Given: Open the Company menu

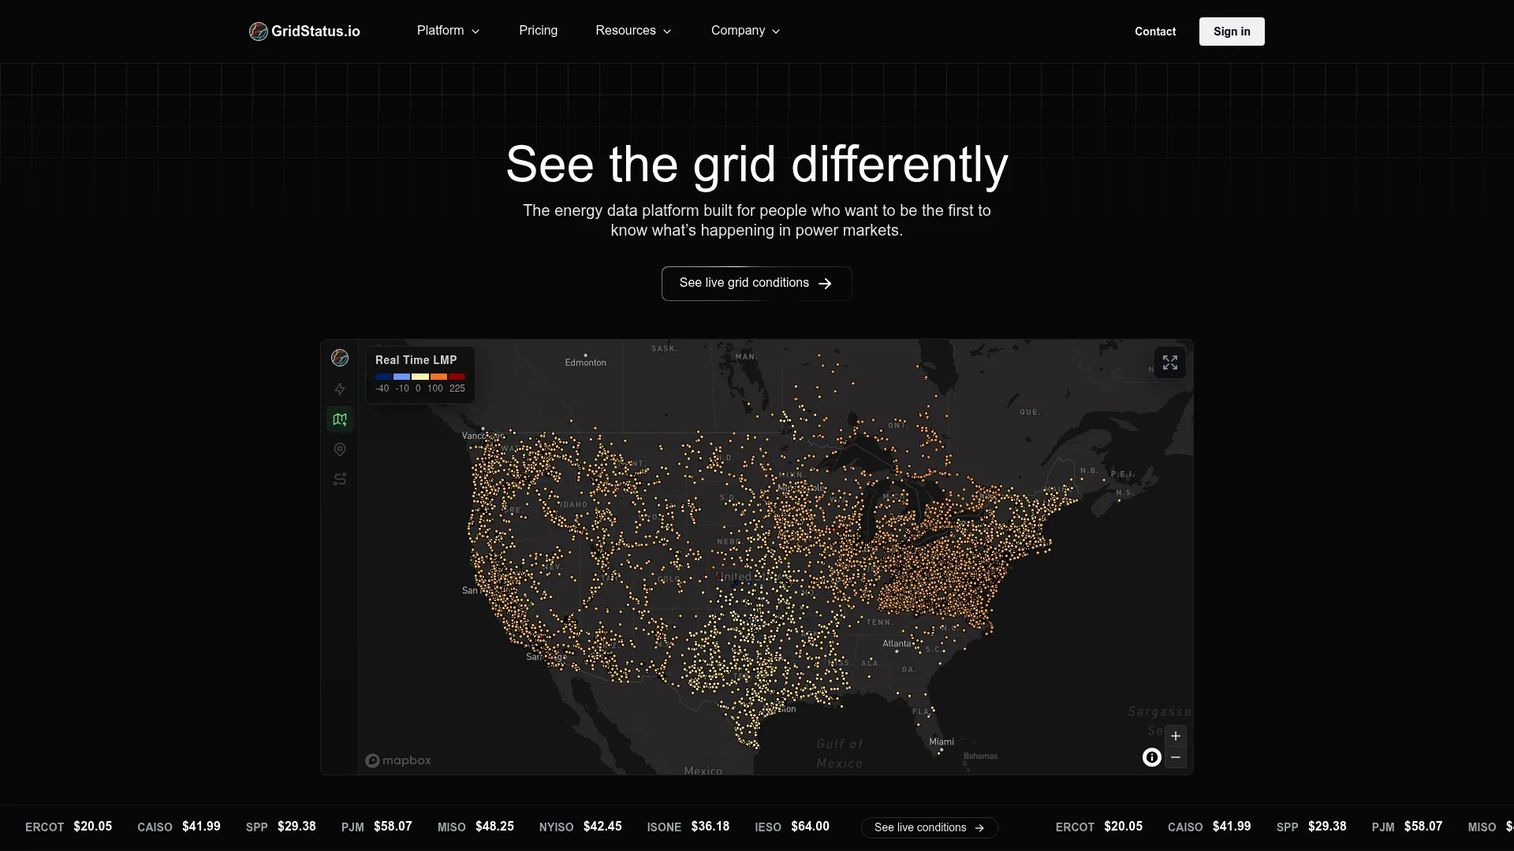Looking at the screenshot, I should [745, 31].
